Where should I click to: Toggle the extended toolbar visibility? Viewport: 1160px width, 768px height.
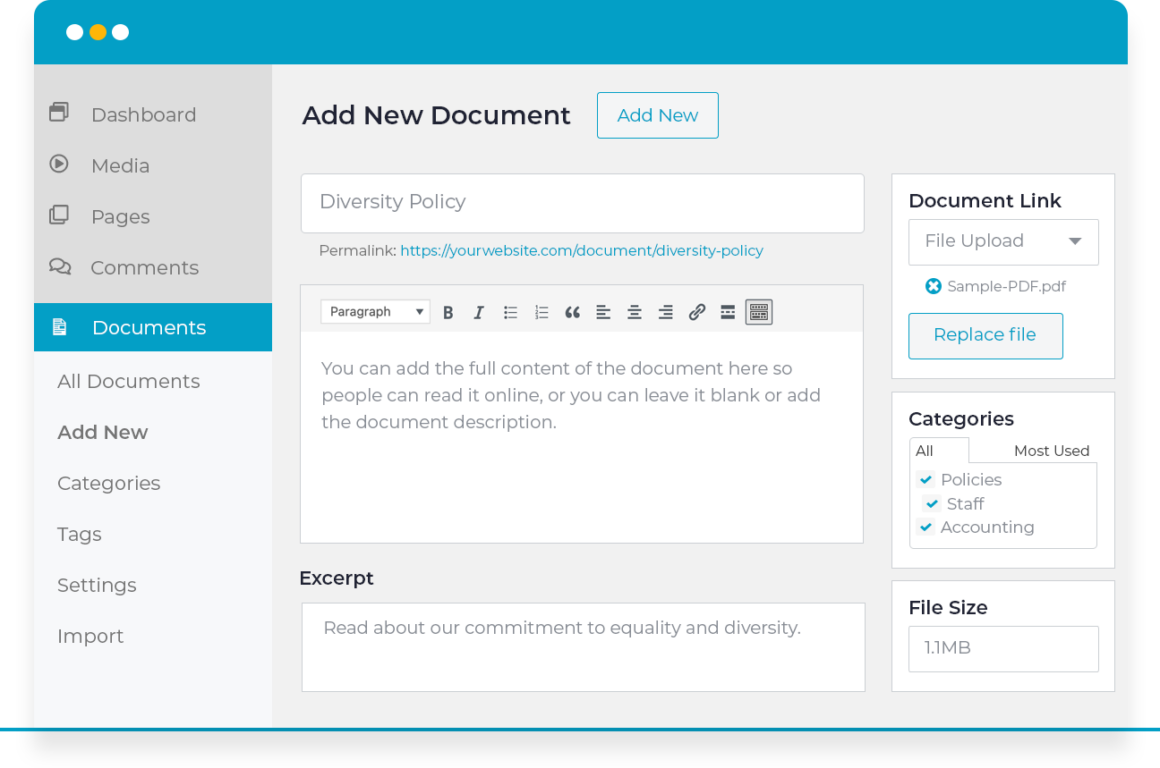click(758, 312)
